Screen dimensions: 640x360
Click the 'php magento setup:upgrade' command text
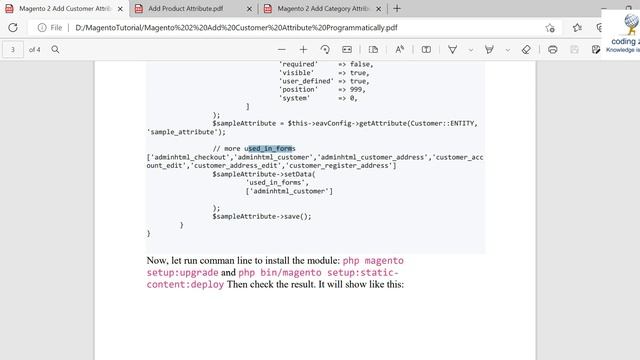click(x=275, y=266)
